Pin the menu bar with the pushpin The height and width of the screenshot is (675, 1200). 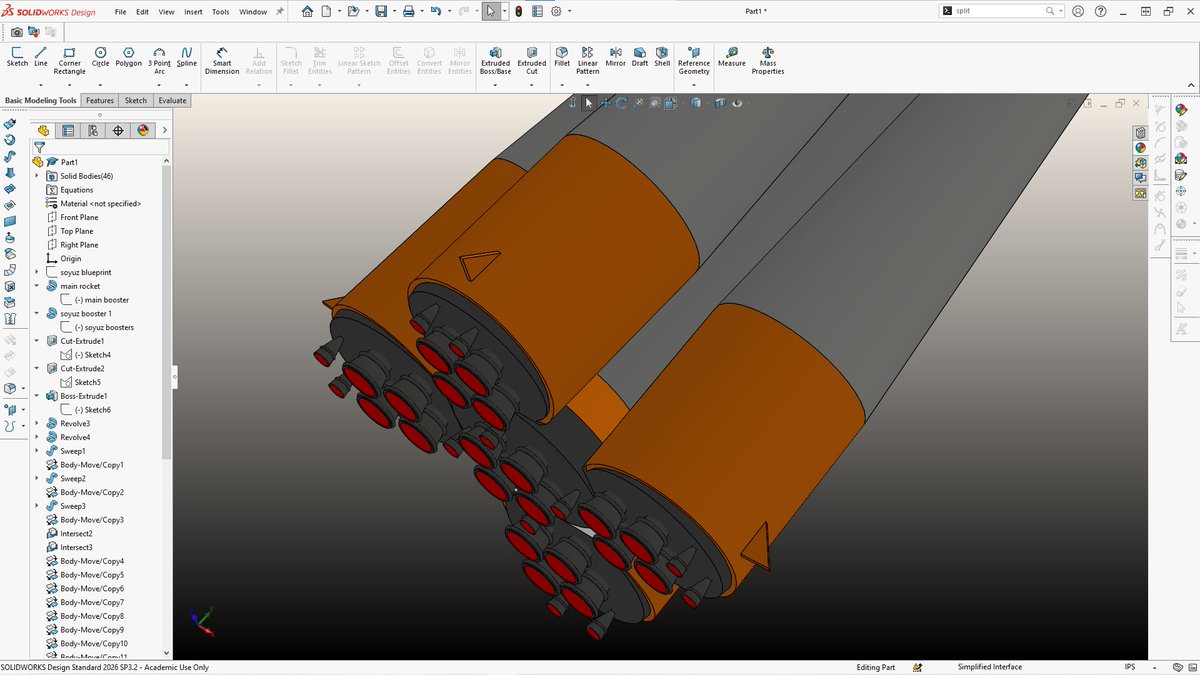pos(280,11)
